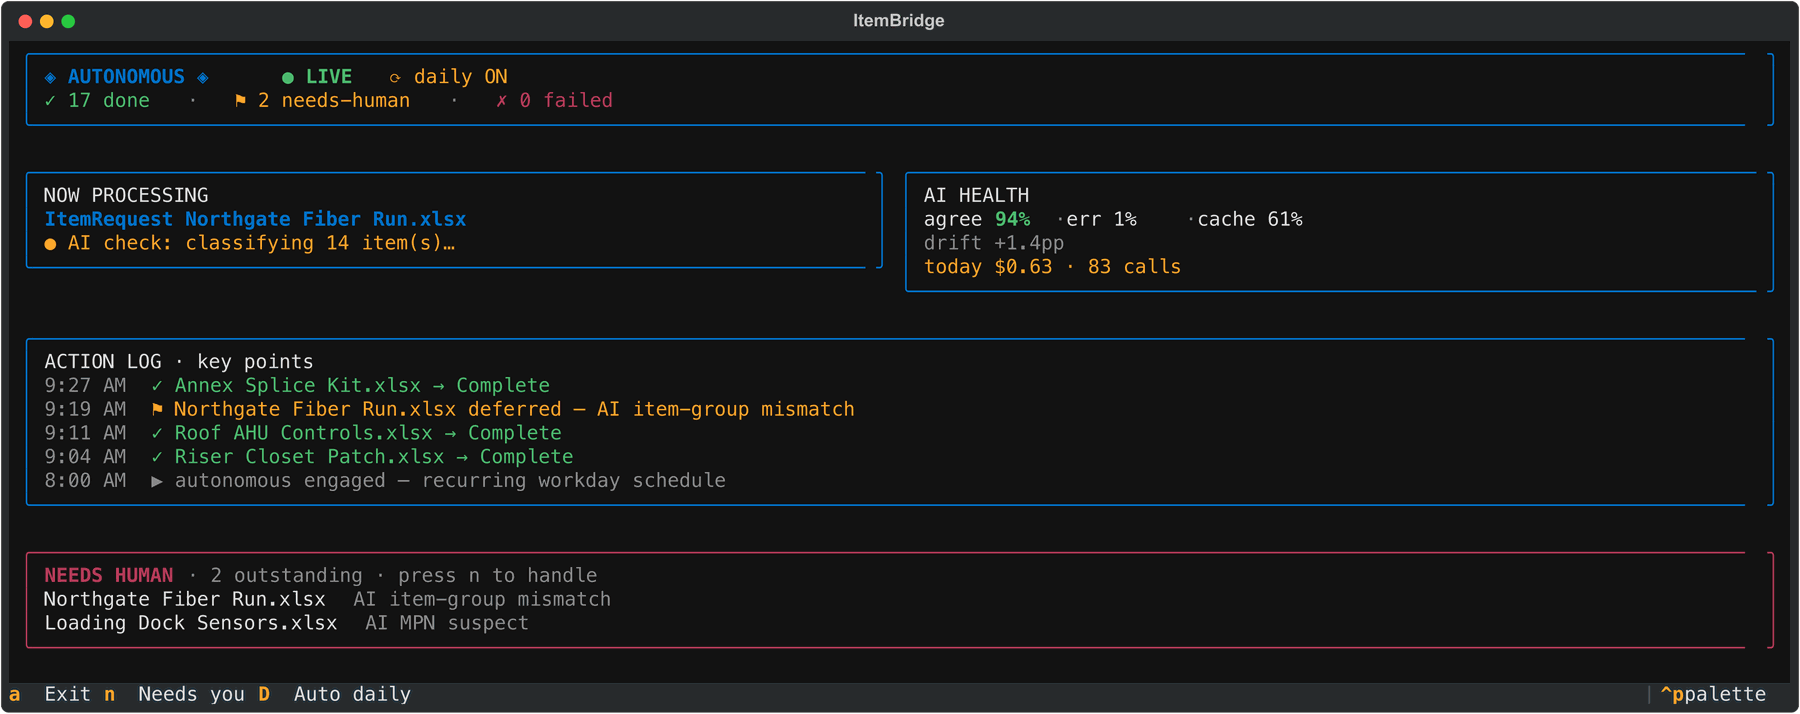Click 'autonomous engaged' log entry
1800x714 pixels.
point(450,481)
